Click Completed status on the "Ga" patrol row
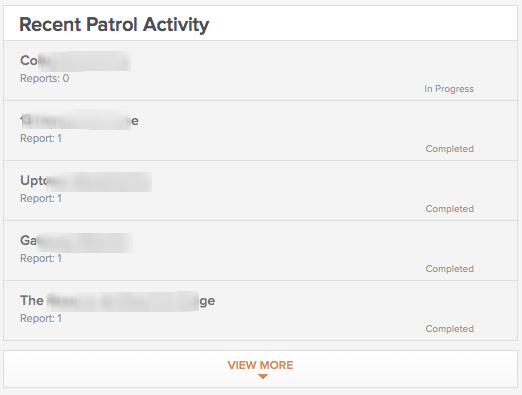The image size is (522, 395). tap(449, 269)
